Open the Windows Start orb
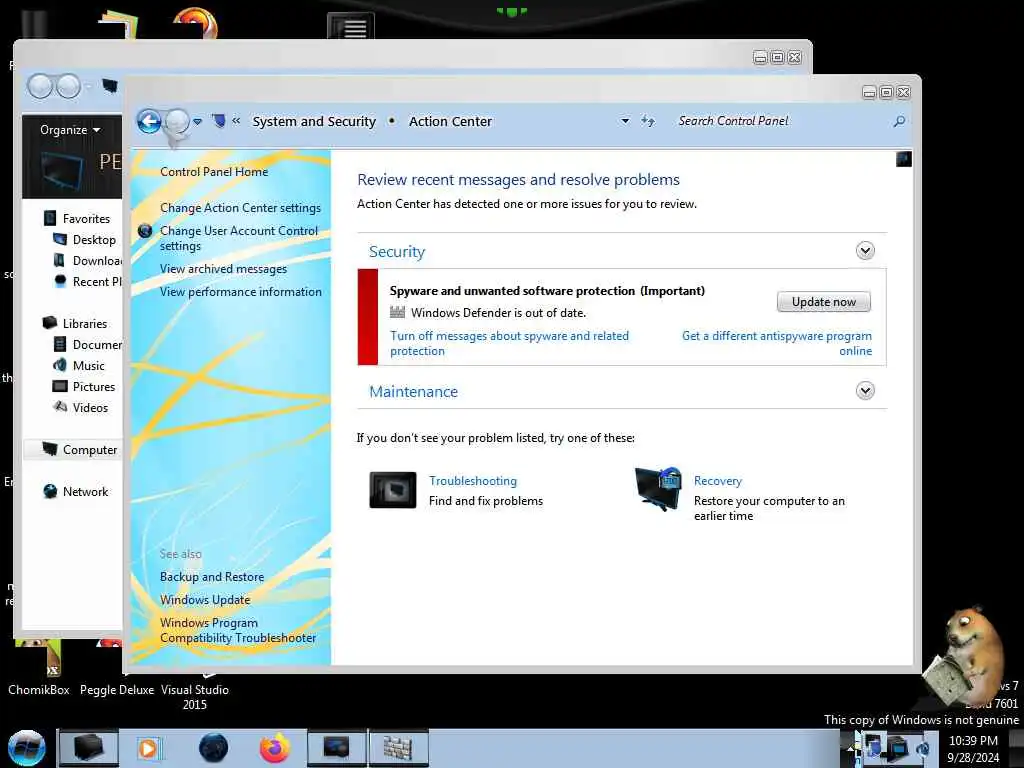 [26, 748]
